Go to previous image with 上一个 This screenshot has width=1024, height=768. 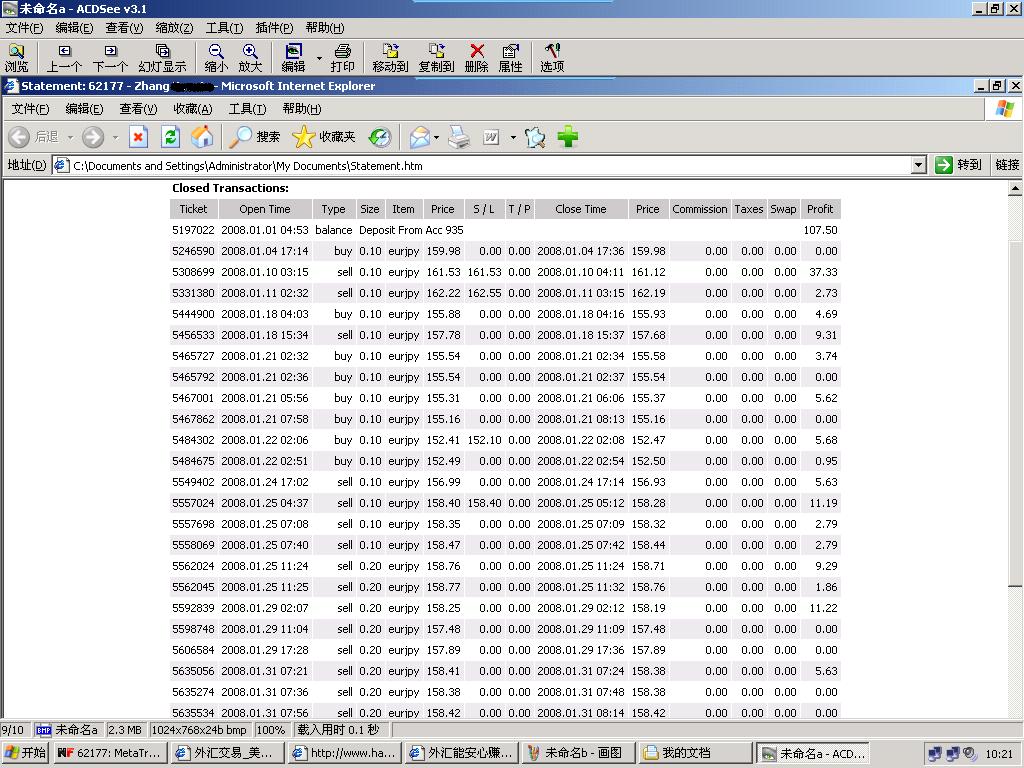(x=64, y=58)
